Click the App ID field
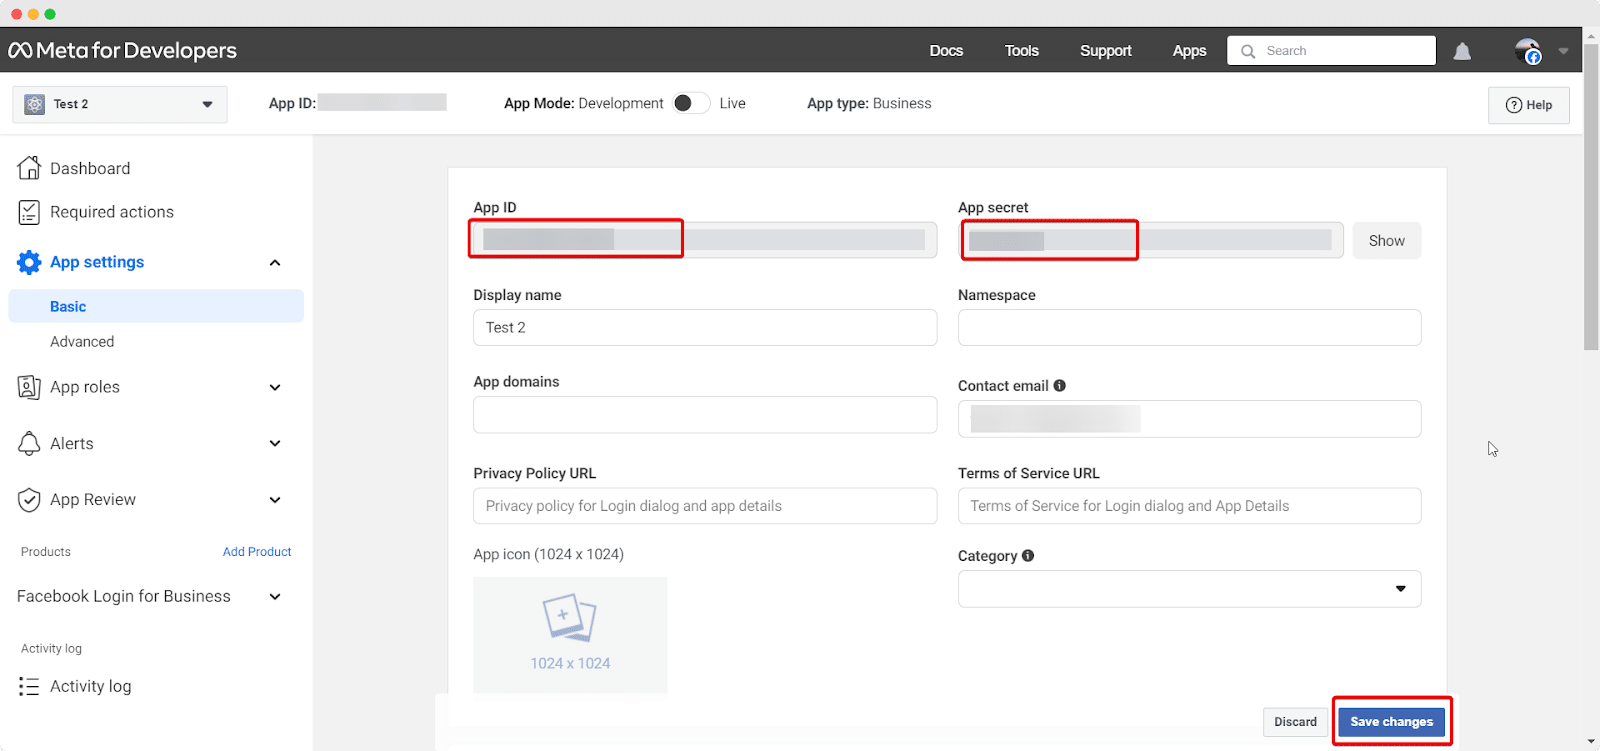The height and width of the screenshot is (751, 1600). pyautogui.click(x=705, y=240)
